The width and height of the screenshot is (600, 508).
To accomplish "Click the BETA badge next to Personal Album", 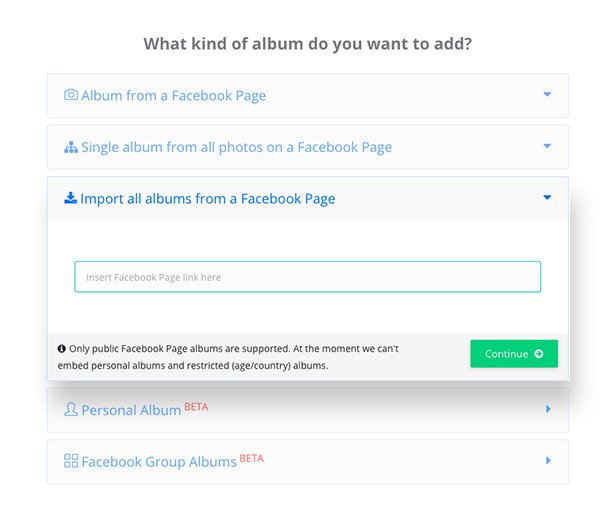I will click(x=196, y=407).
